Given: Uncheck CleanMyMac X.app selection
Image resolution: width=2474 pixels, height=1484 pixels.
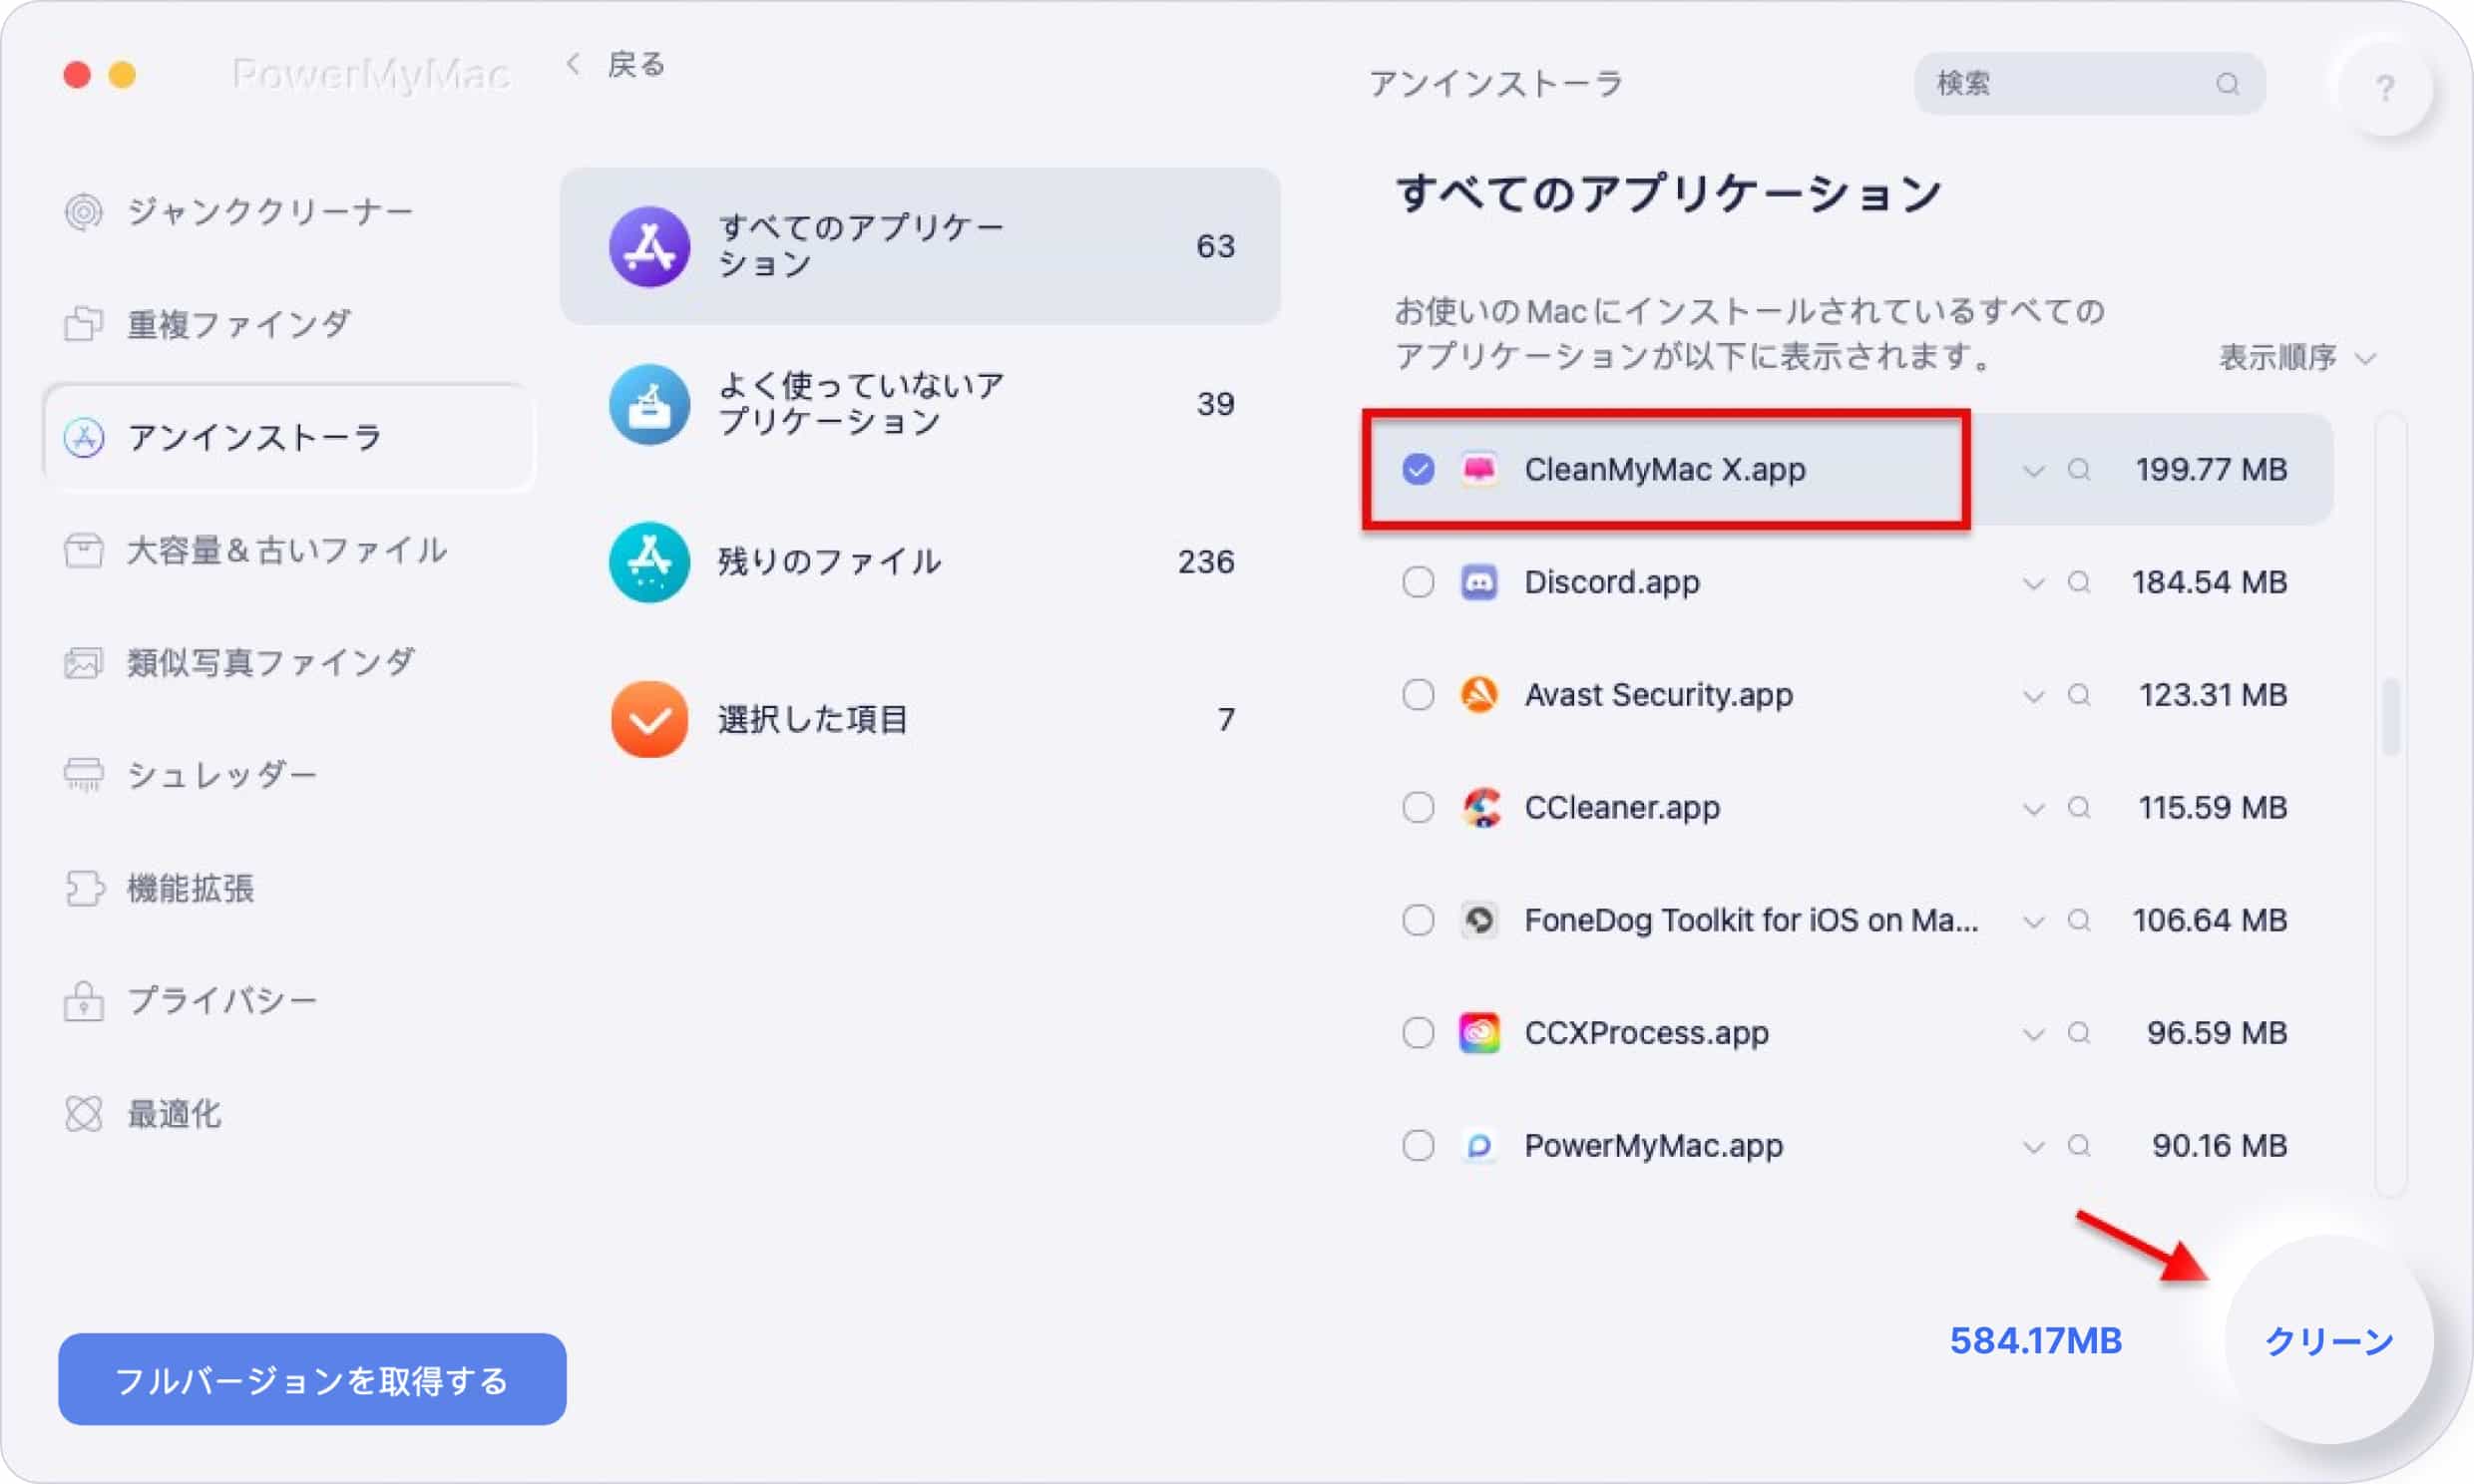Looking at the screenshot, I should pyautogui.click(x=1417, y=469).
